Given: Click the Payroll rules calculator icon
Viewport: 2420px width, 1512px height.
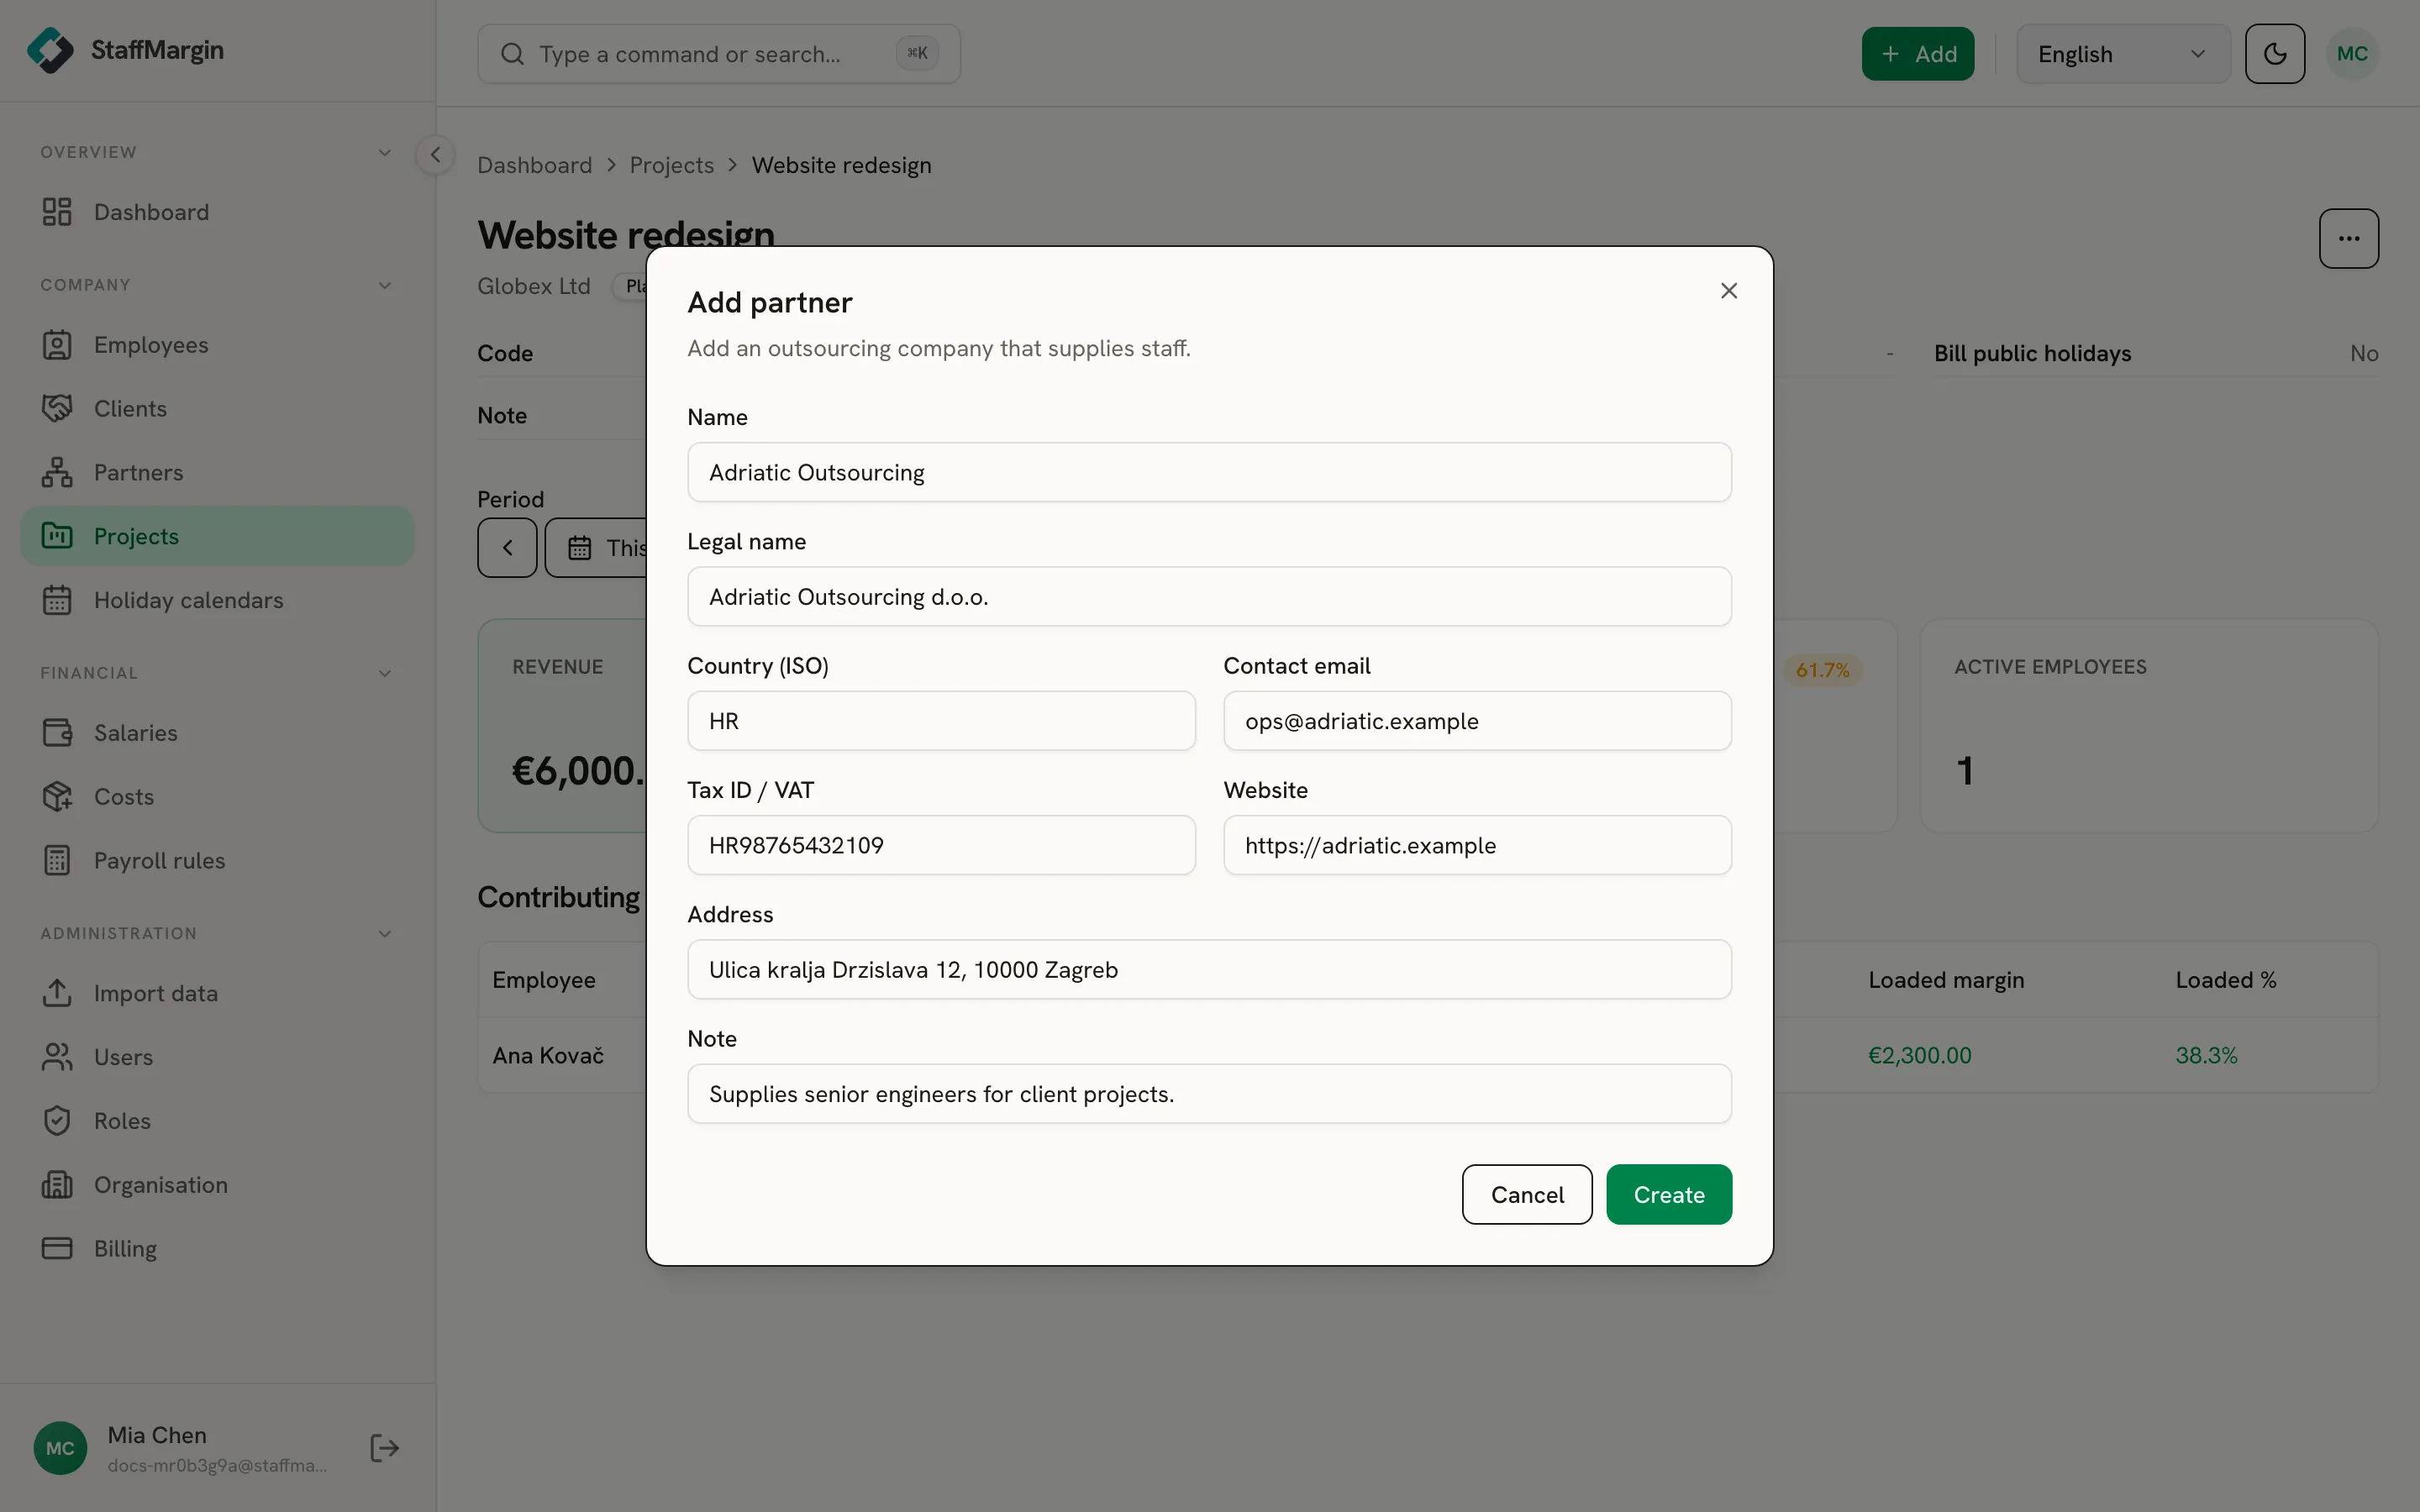Looking at the screenshot, I should (57, 861).
